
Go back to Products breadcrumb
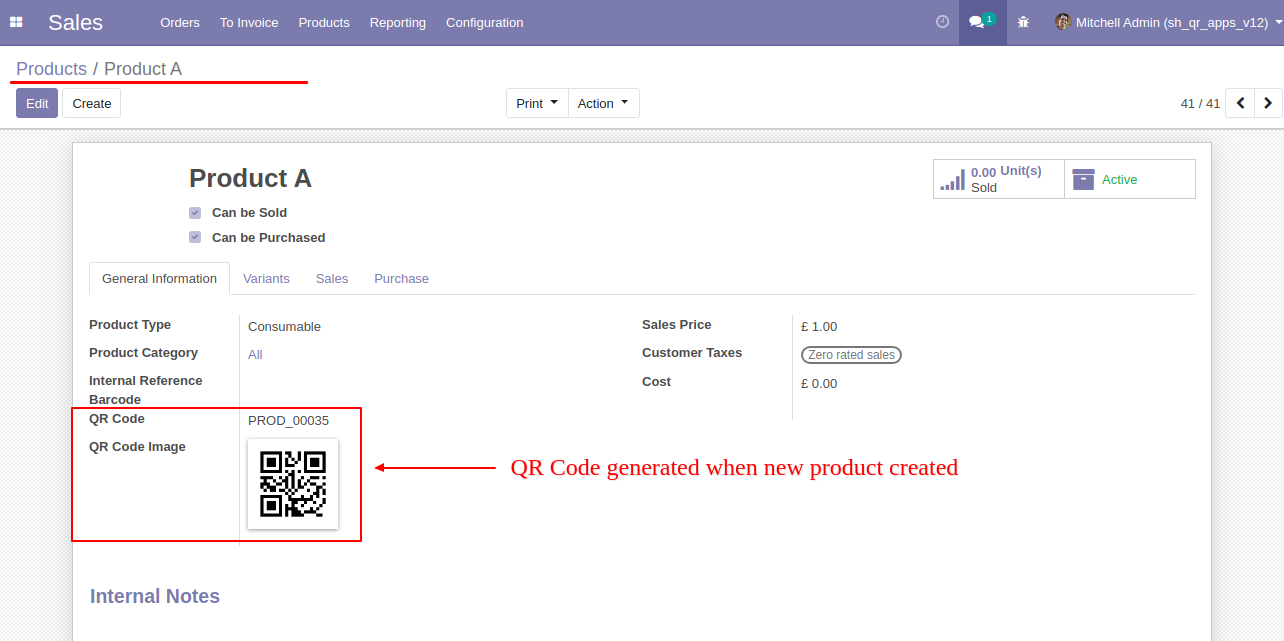pyautogui.click(x=52, y=69)
